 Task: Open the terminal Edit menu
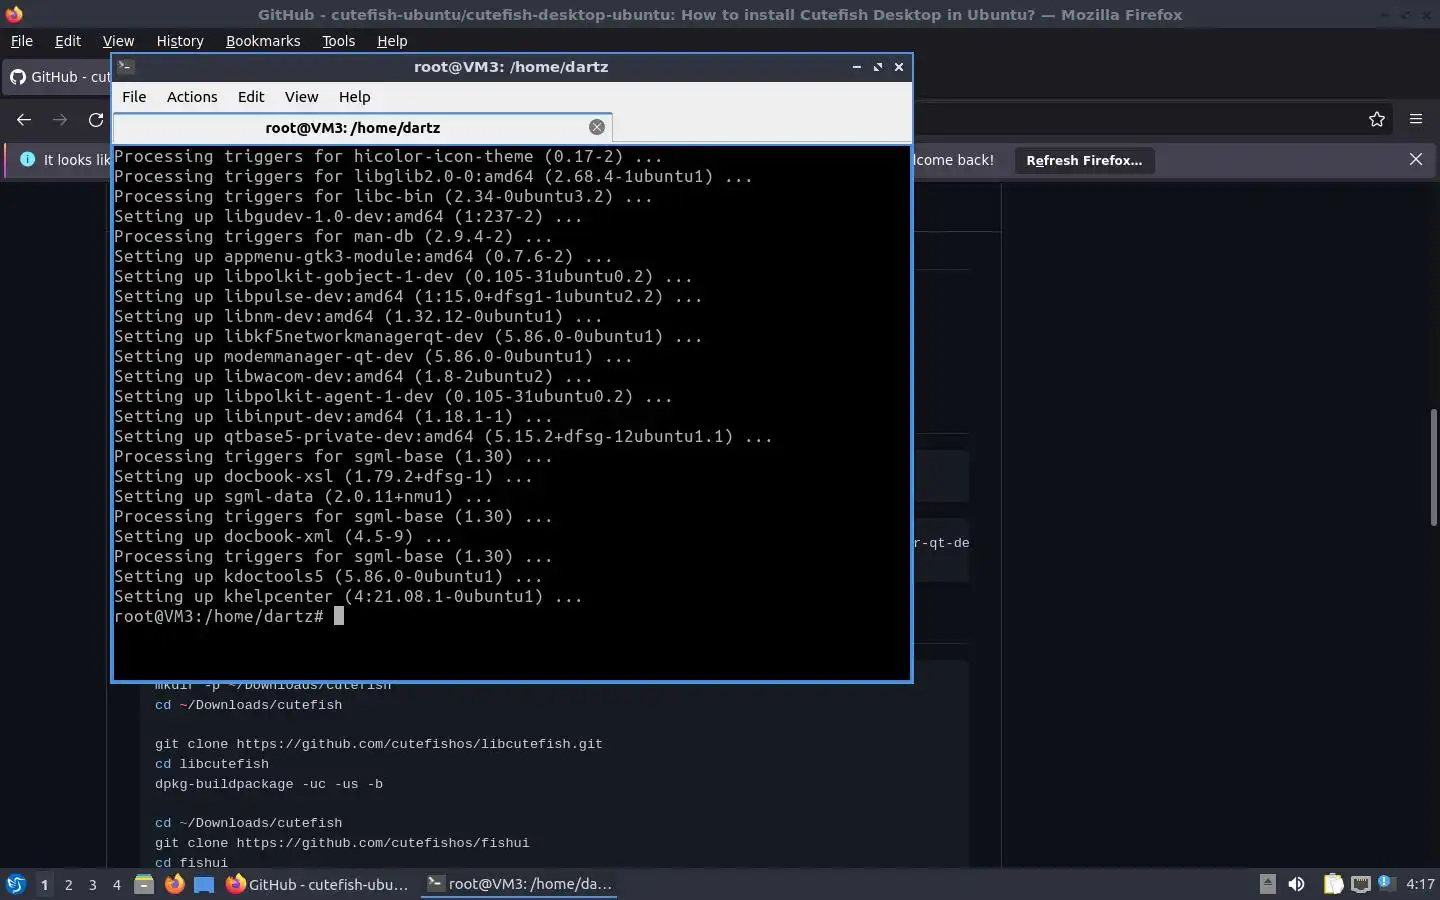(251, 97)
